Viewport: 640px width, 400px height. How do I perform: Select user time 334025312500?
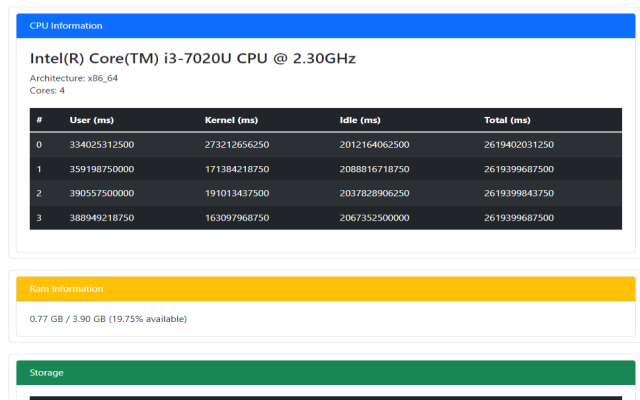tap(102, 144)
